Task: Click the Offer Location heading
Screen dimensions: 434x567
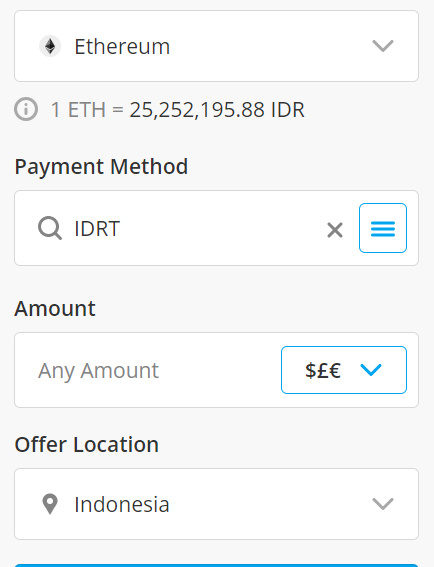Action: [87, 444]
